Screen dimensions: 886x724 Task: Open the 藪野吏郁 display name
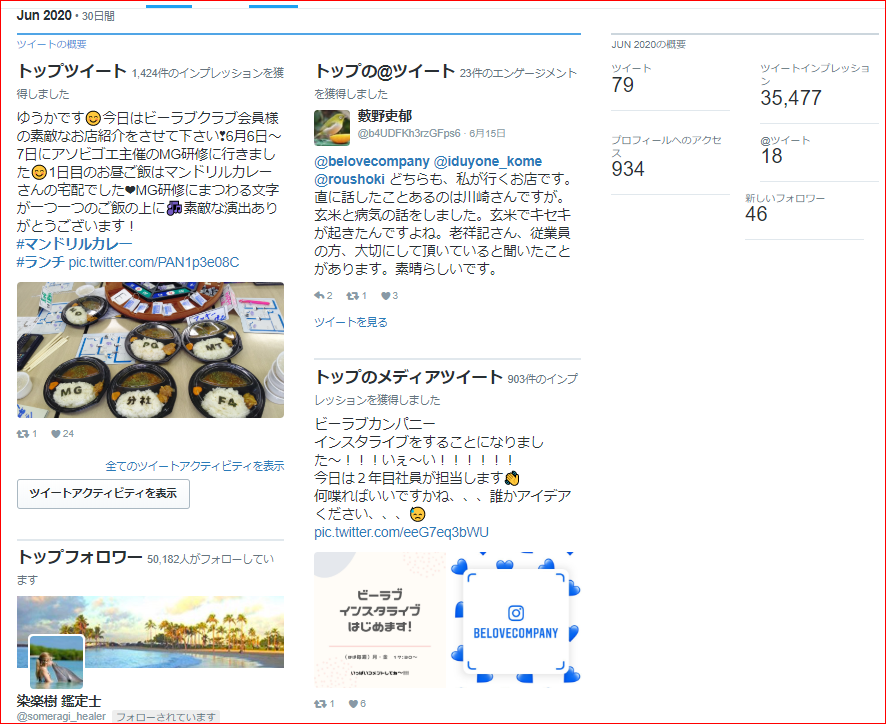pyautogui.click(x=385, y=116)
